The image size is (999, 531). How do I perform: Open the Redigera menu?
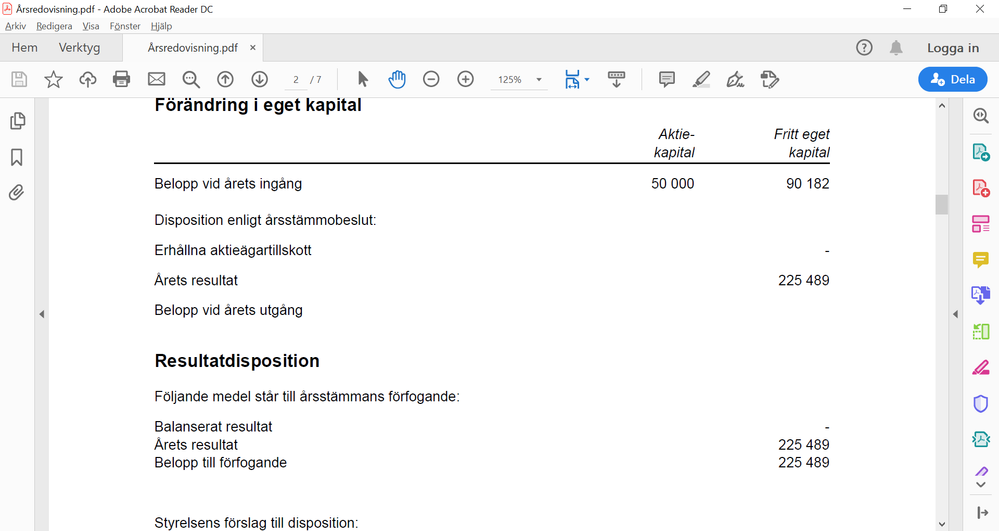pyautogui.click(x=54, y=26)
